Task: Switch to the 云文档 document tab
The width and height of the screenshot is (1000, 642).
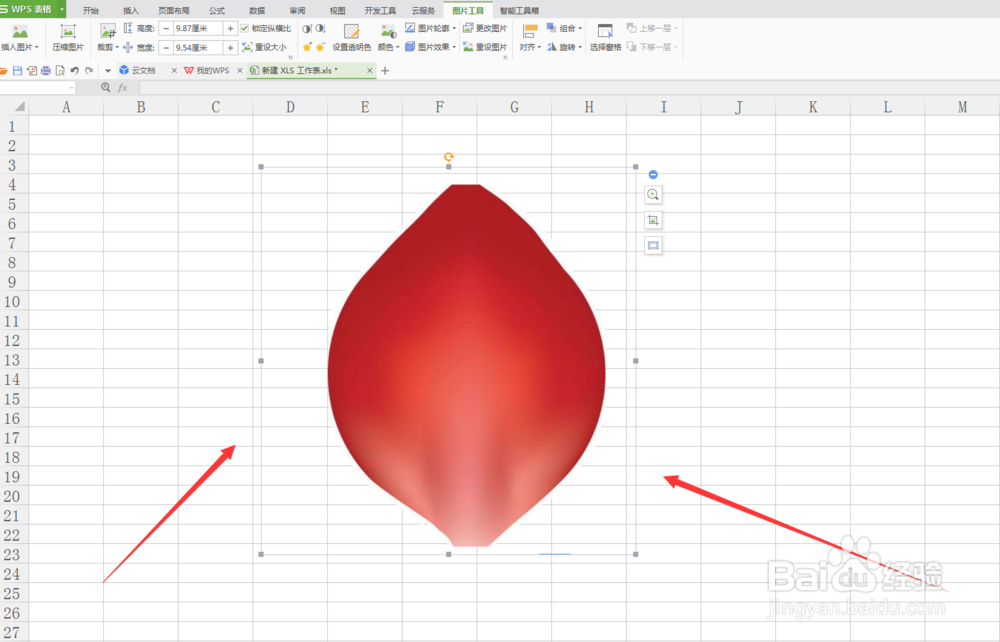Action: point(143,71)
